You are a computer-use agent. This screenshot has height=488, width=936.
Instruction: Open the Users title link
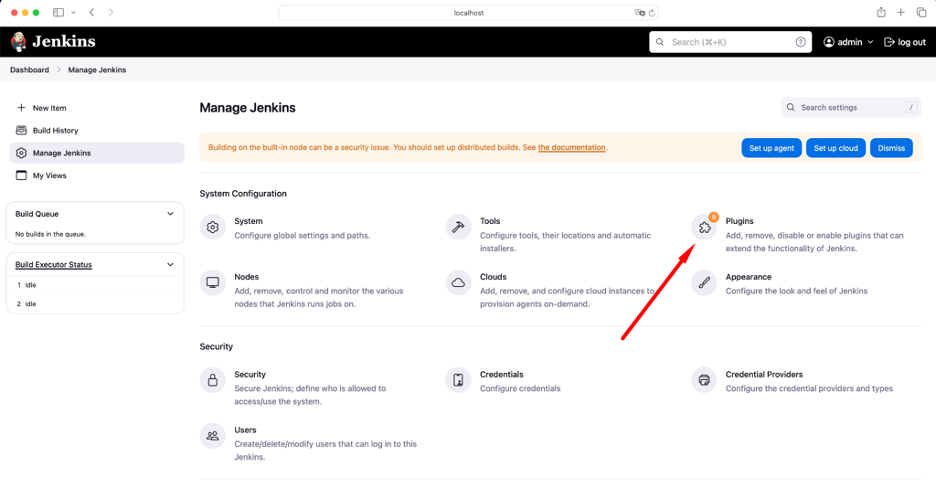coord(245,430)
